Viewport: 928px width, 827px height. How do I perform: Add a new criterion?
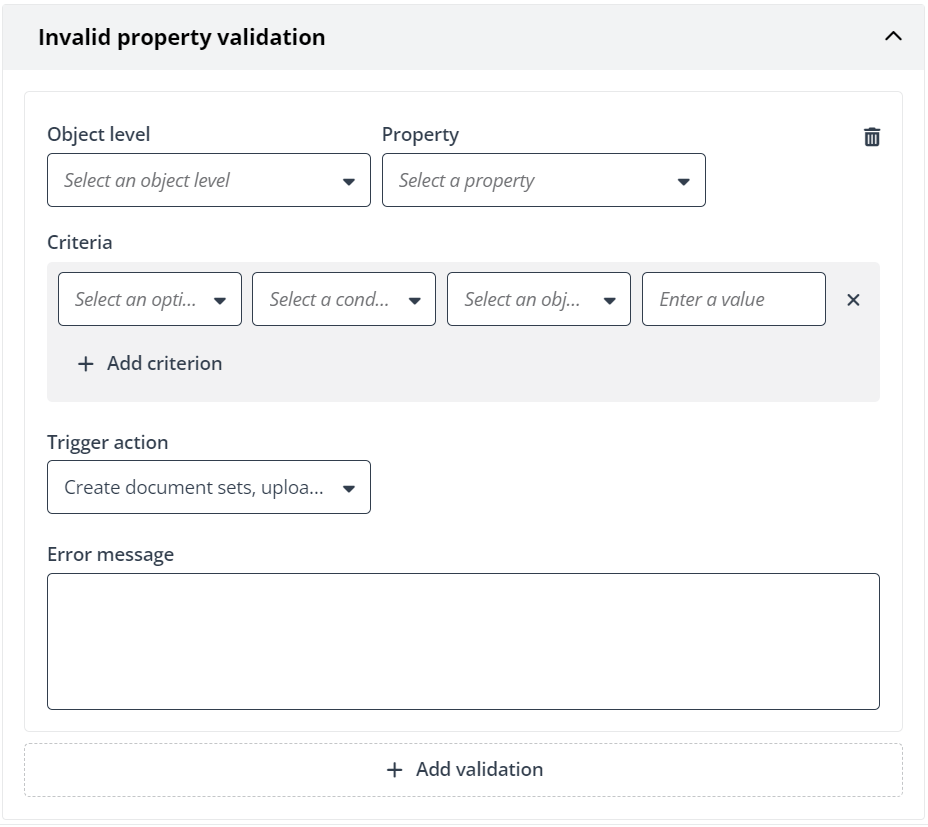150,363
